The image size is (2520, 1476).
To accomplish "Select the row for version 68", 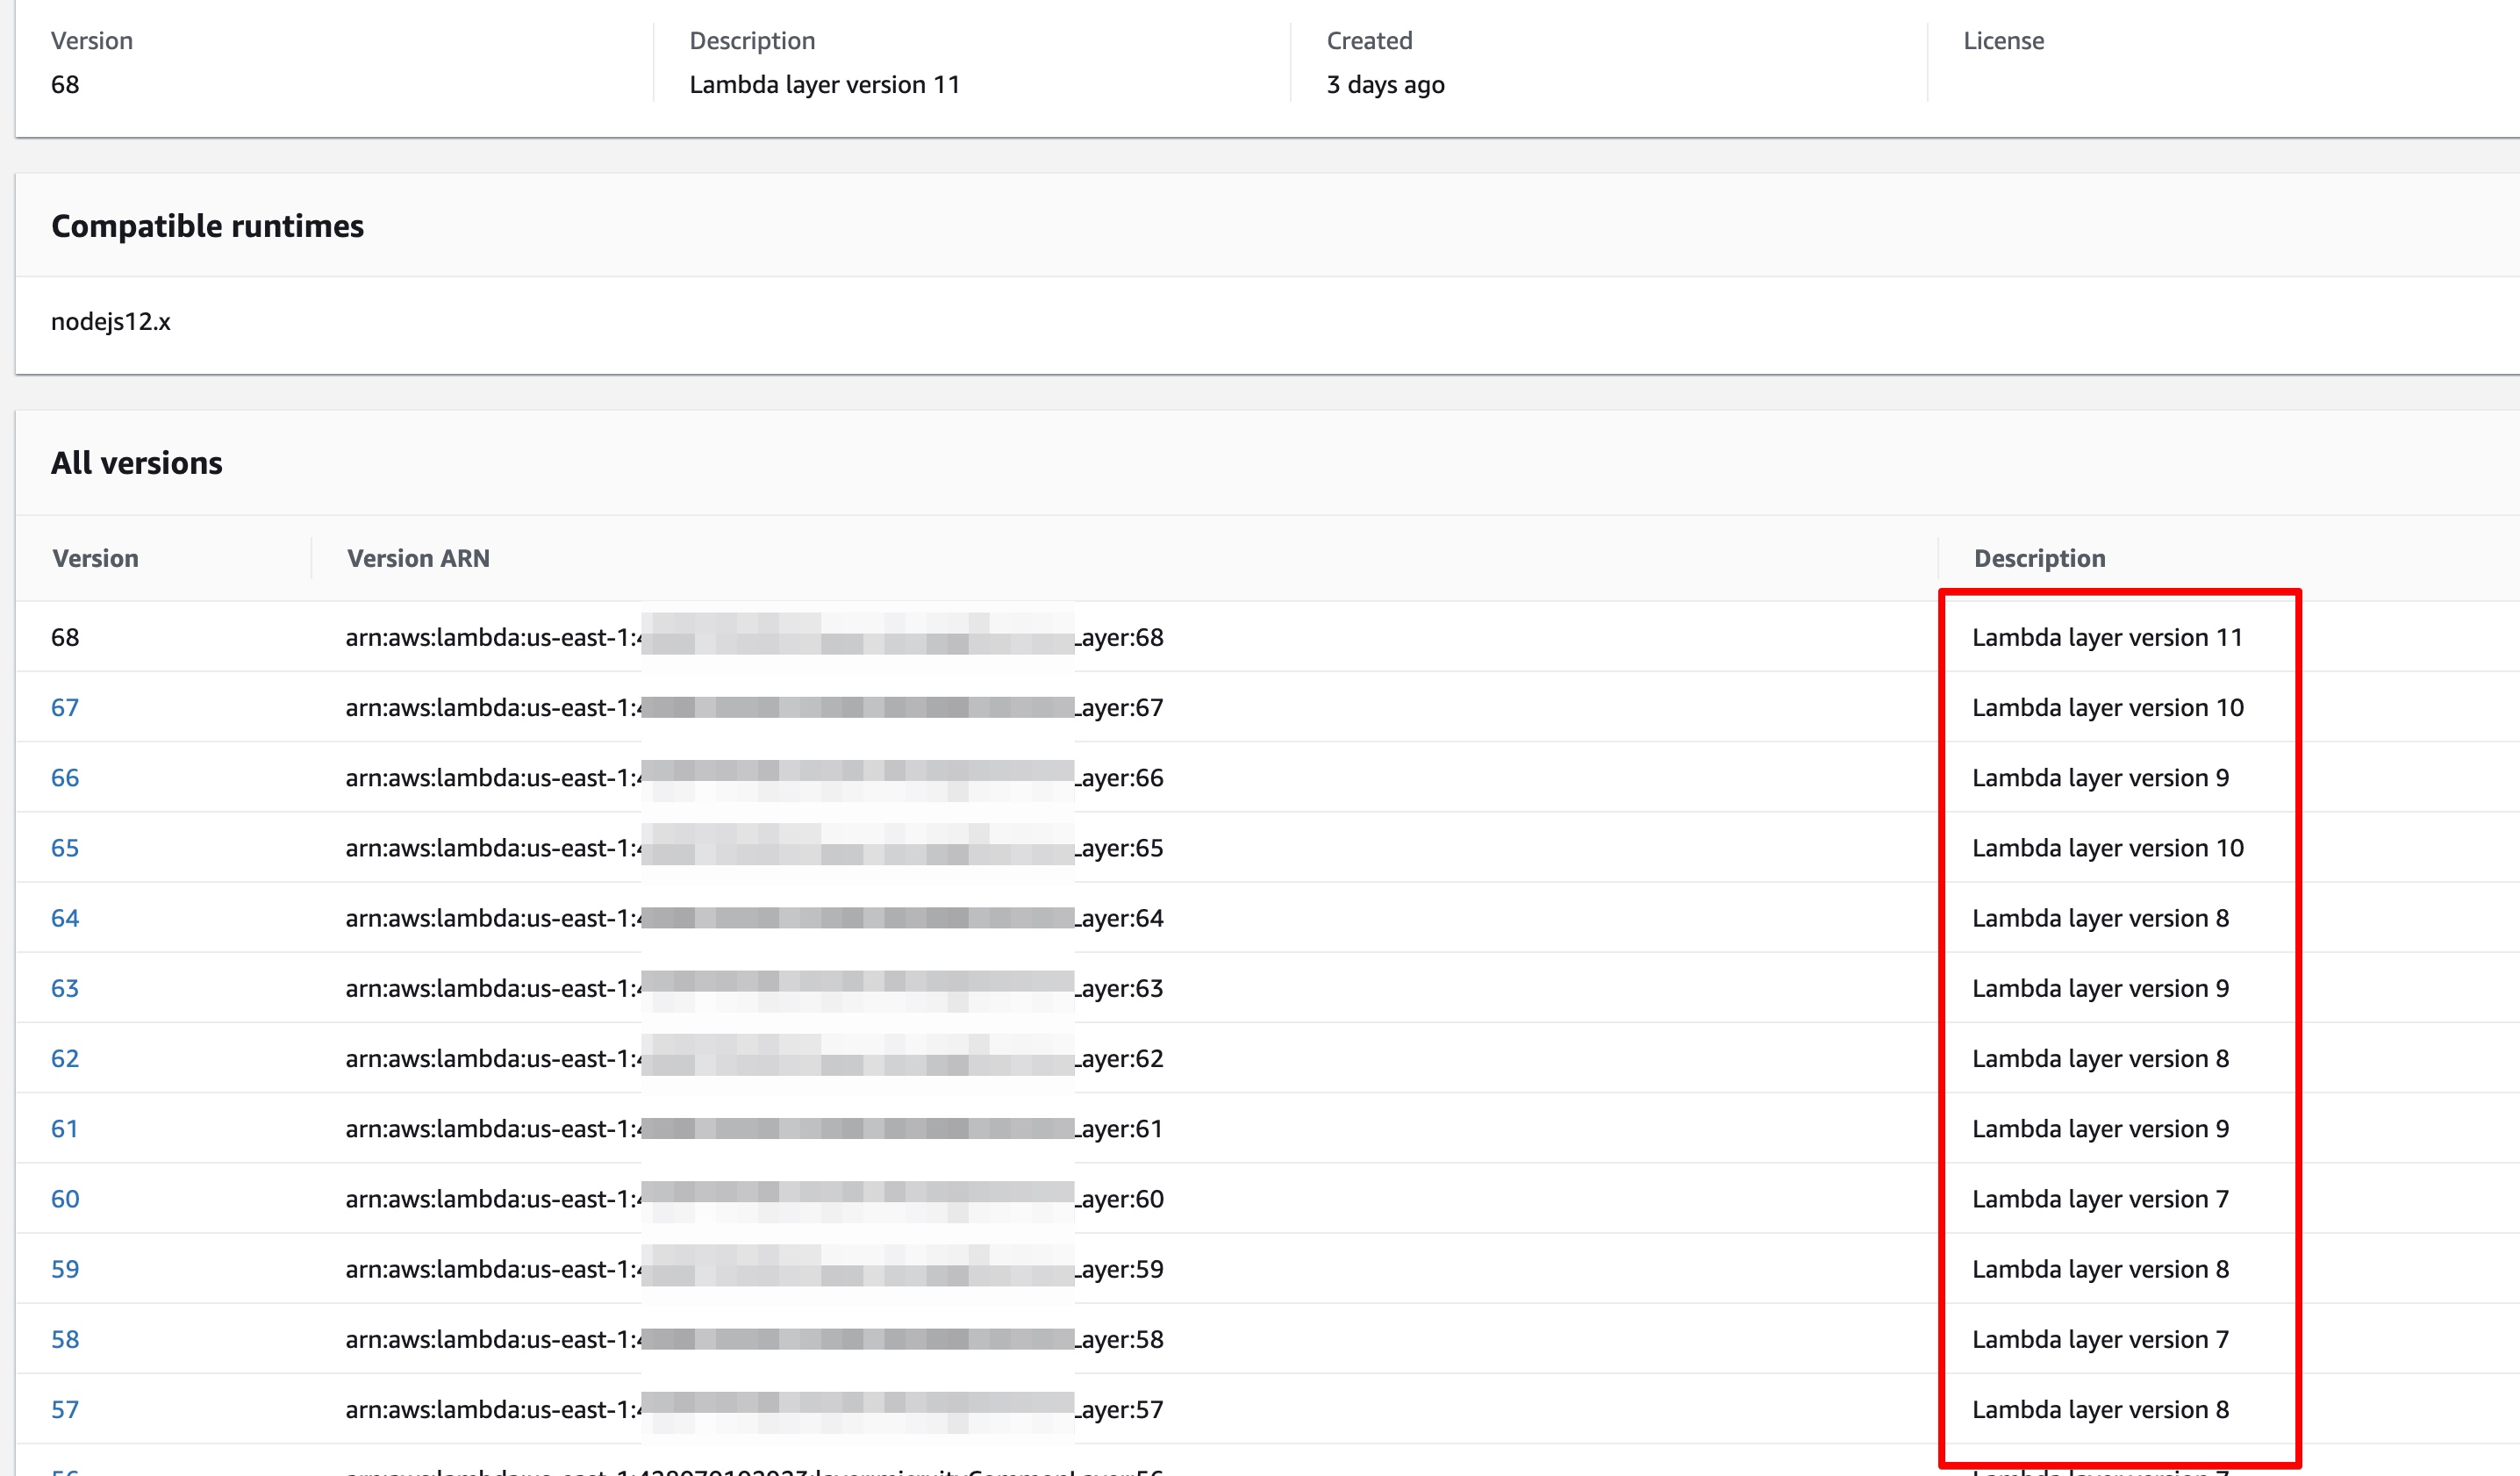I will pyautogui.click(x=65, y=637).
